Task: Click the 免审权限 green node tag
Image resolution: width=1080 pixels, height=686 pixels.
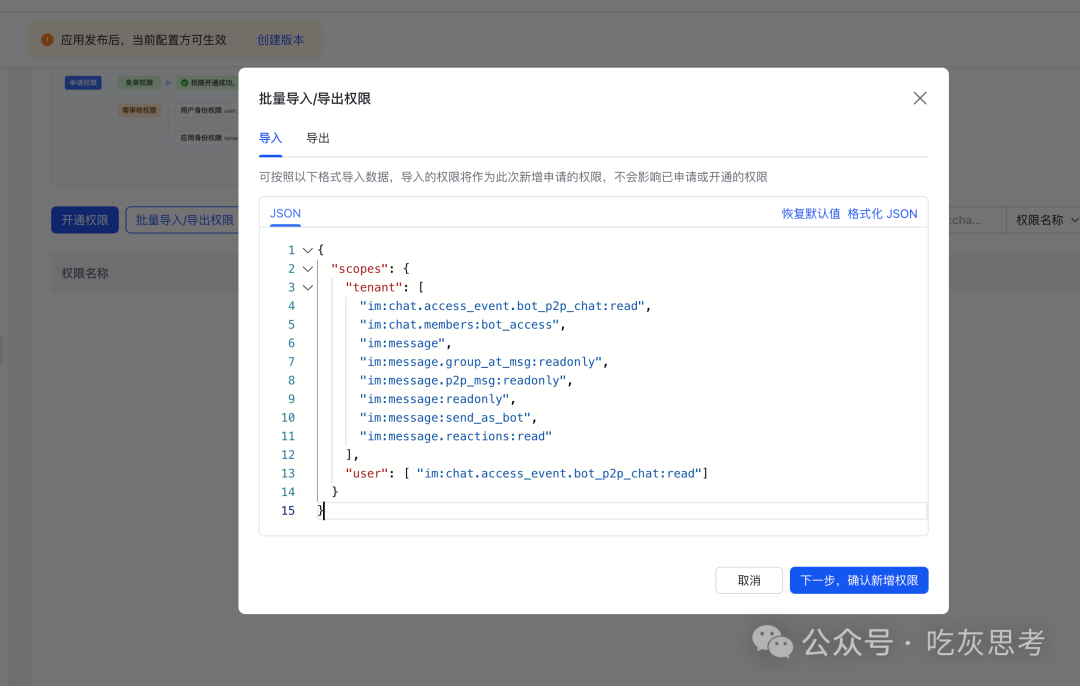Action: (139, 82)
